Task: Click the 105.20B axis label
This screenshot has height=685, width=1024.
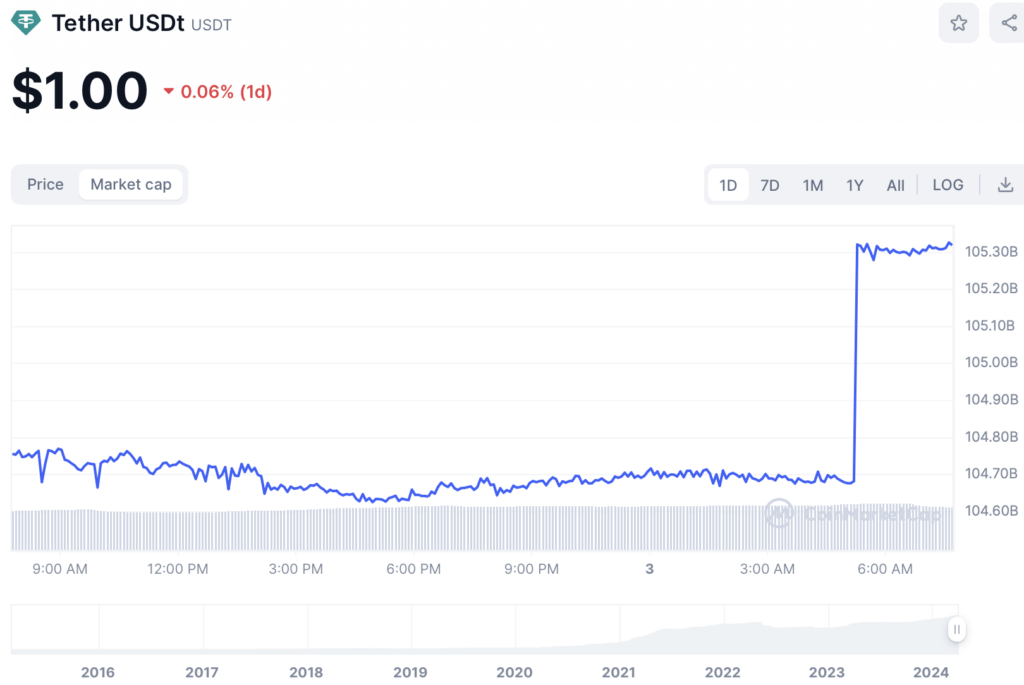Action: 991,288
